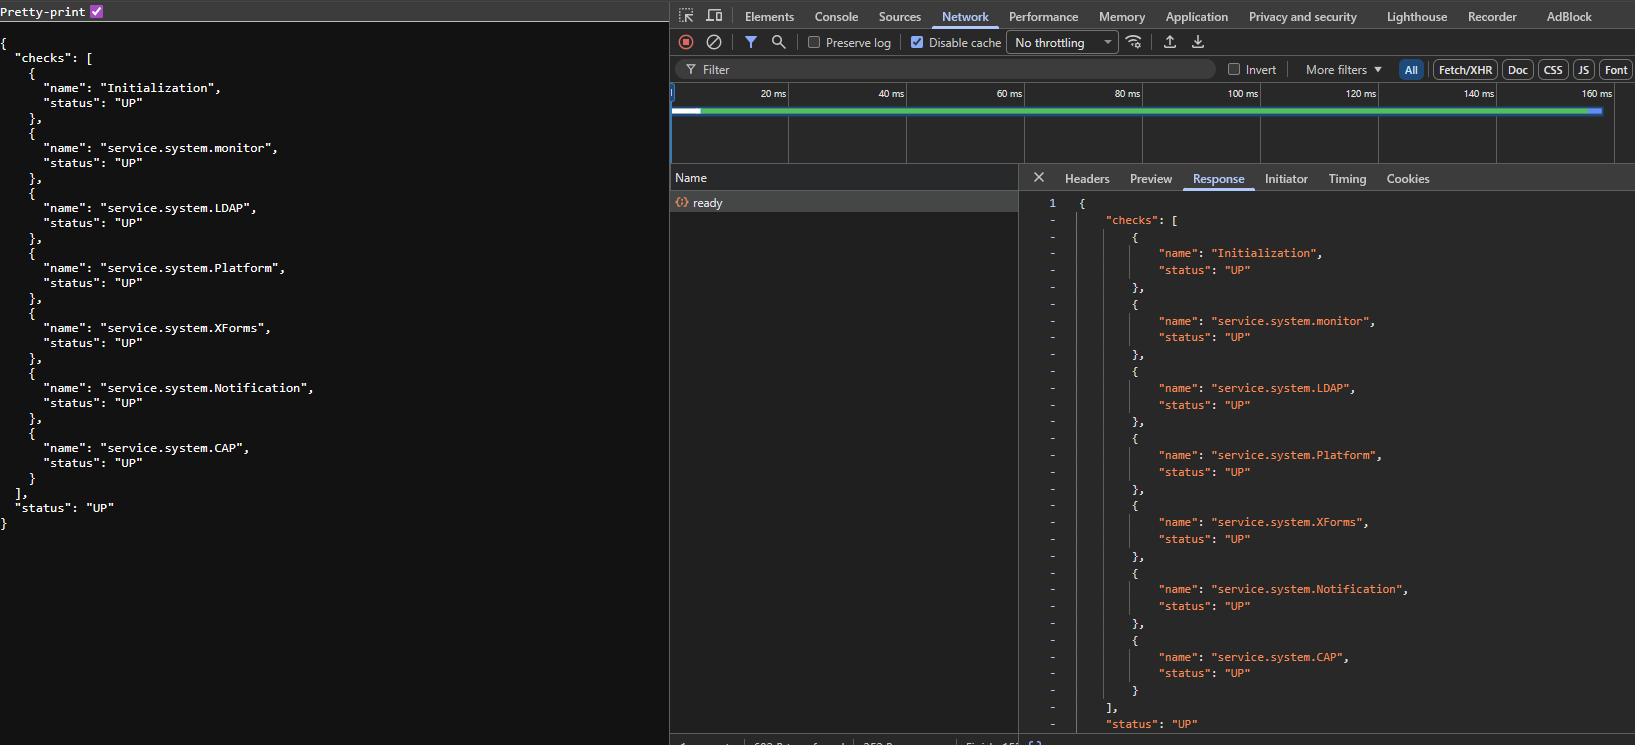Enable the Preserve log checkbox

click(x=814, y=43)
